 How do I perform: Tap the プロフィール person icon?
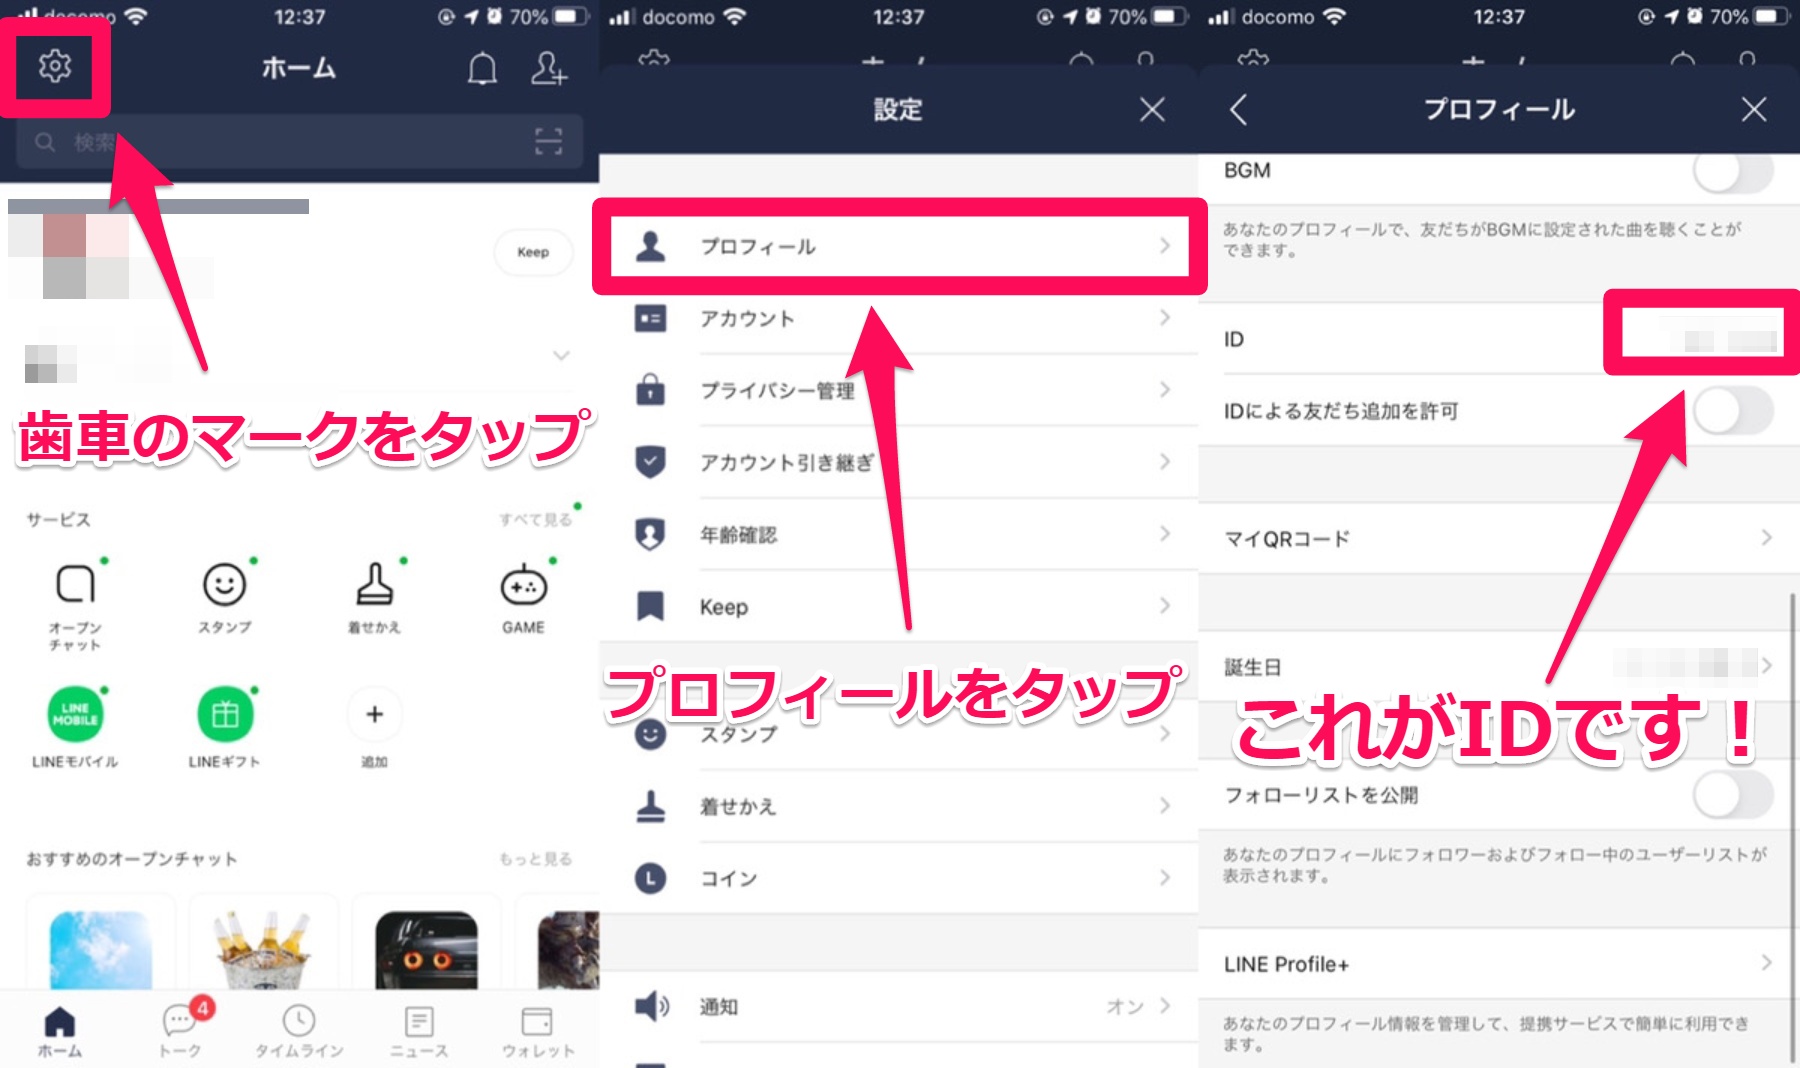[651, 246]
